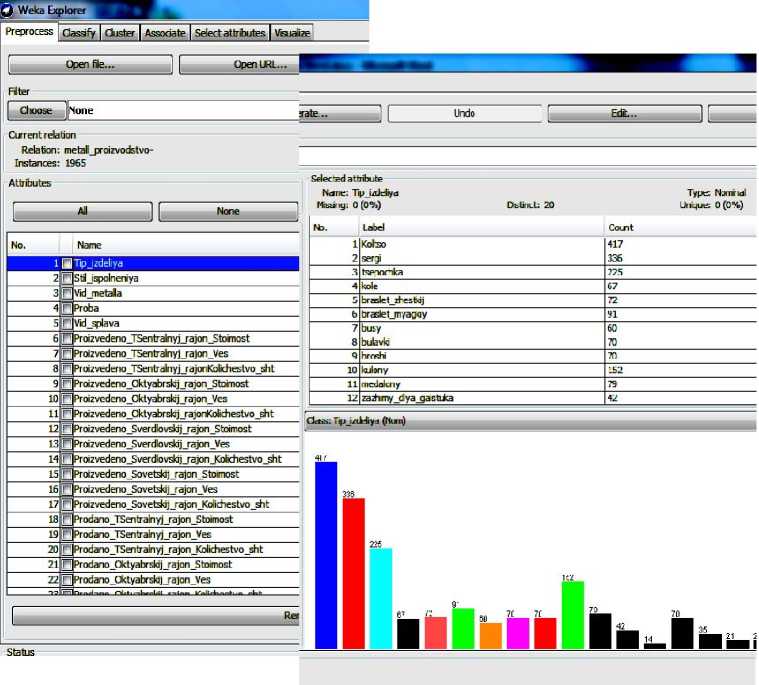Toggle checkbox for Proizvedeno_TSentralnyj_rajon_Stoimost

(67, 338)
